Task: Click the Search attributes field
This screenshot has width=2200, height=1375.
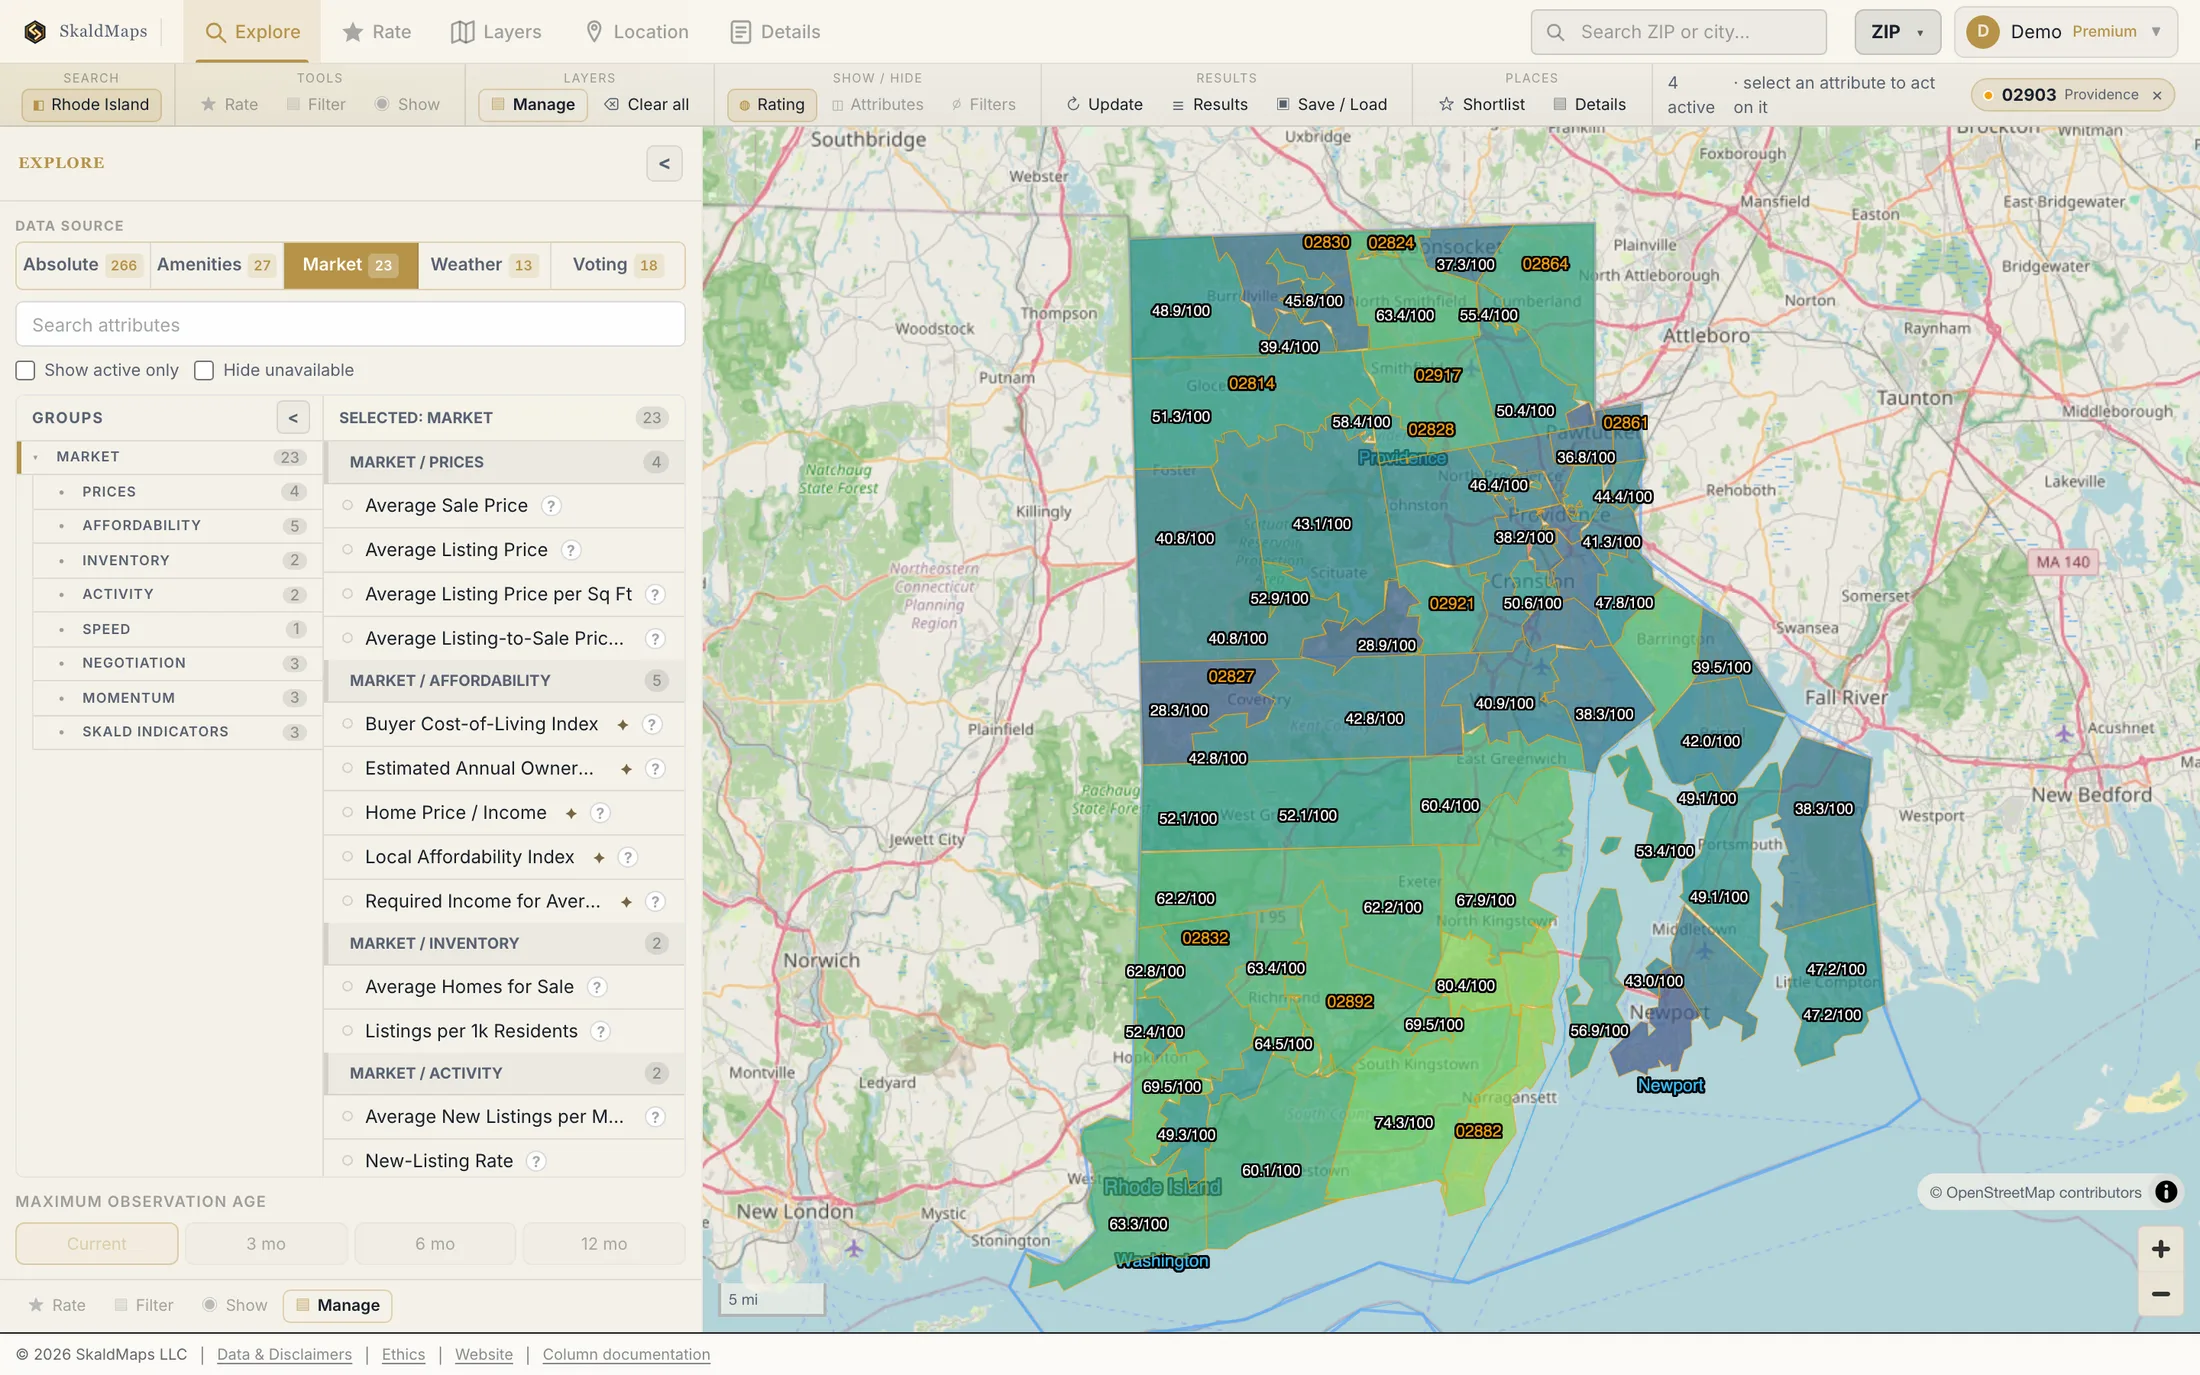Action: (350, 325)
